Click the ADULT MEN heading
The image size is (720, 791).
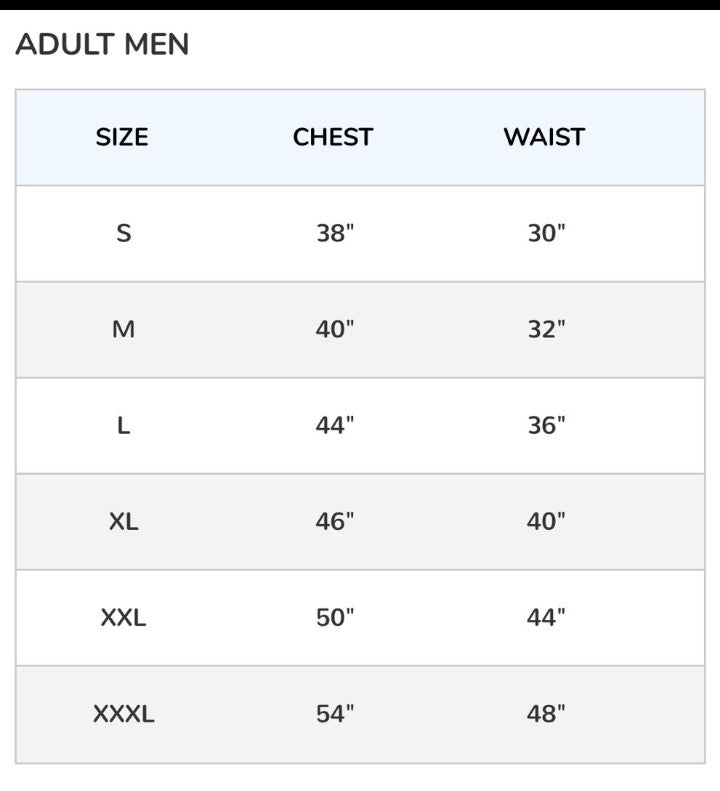pos(102,45)
